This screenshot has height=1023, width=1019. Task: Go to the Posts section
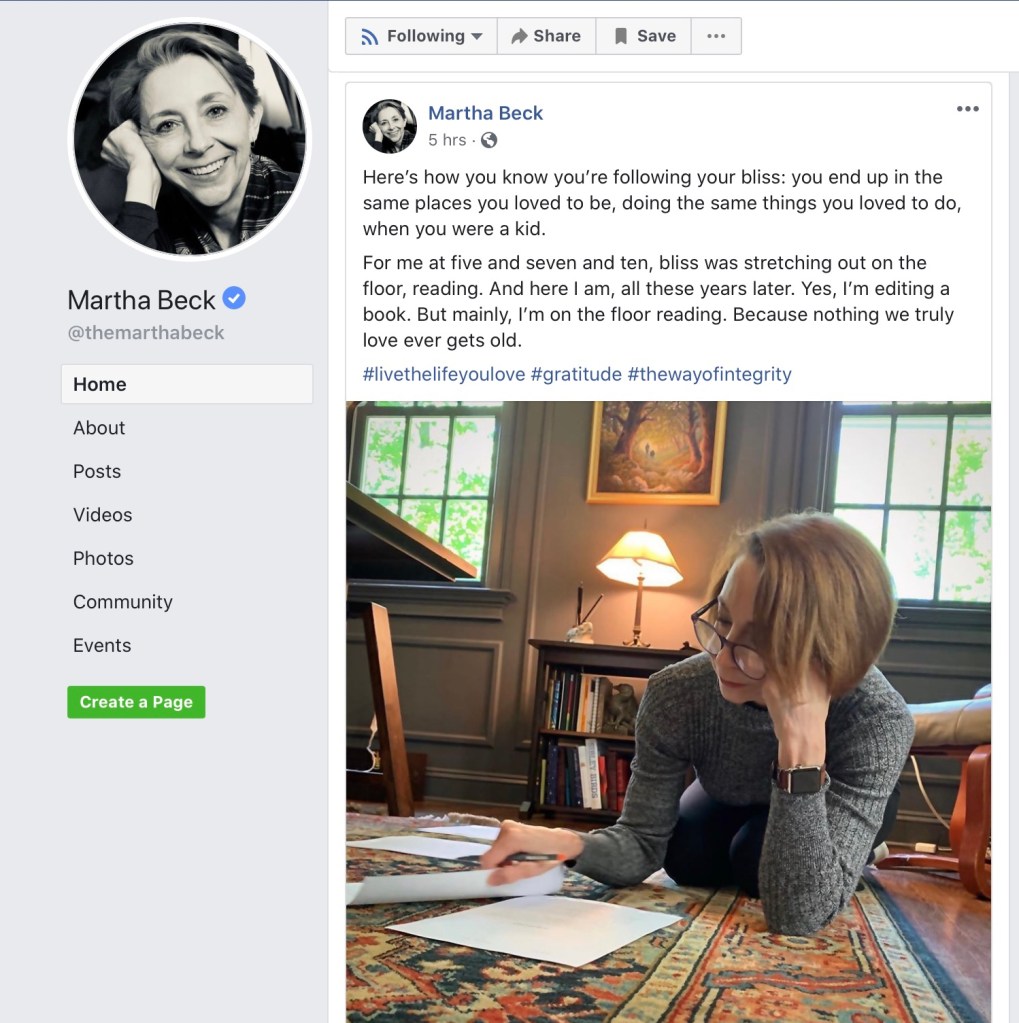coord(97,471)
